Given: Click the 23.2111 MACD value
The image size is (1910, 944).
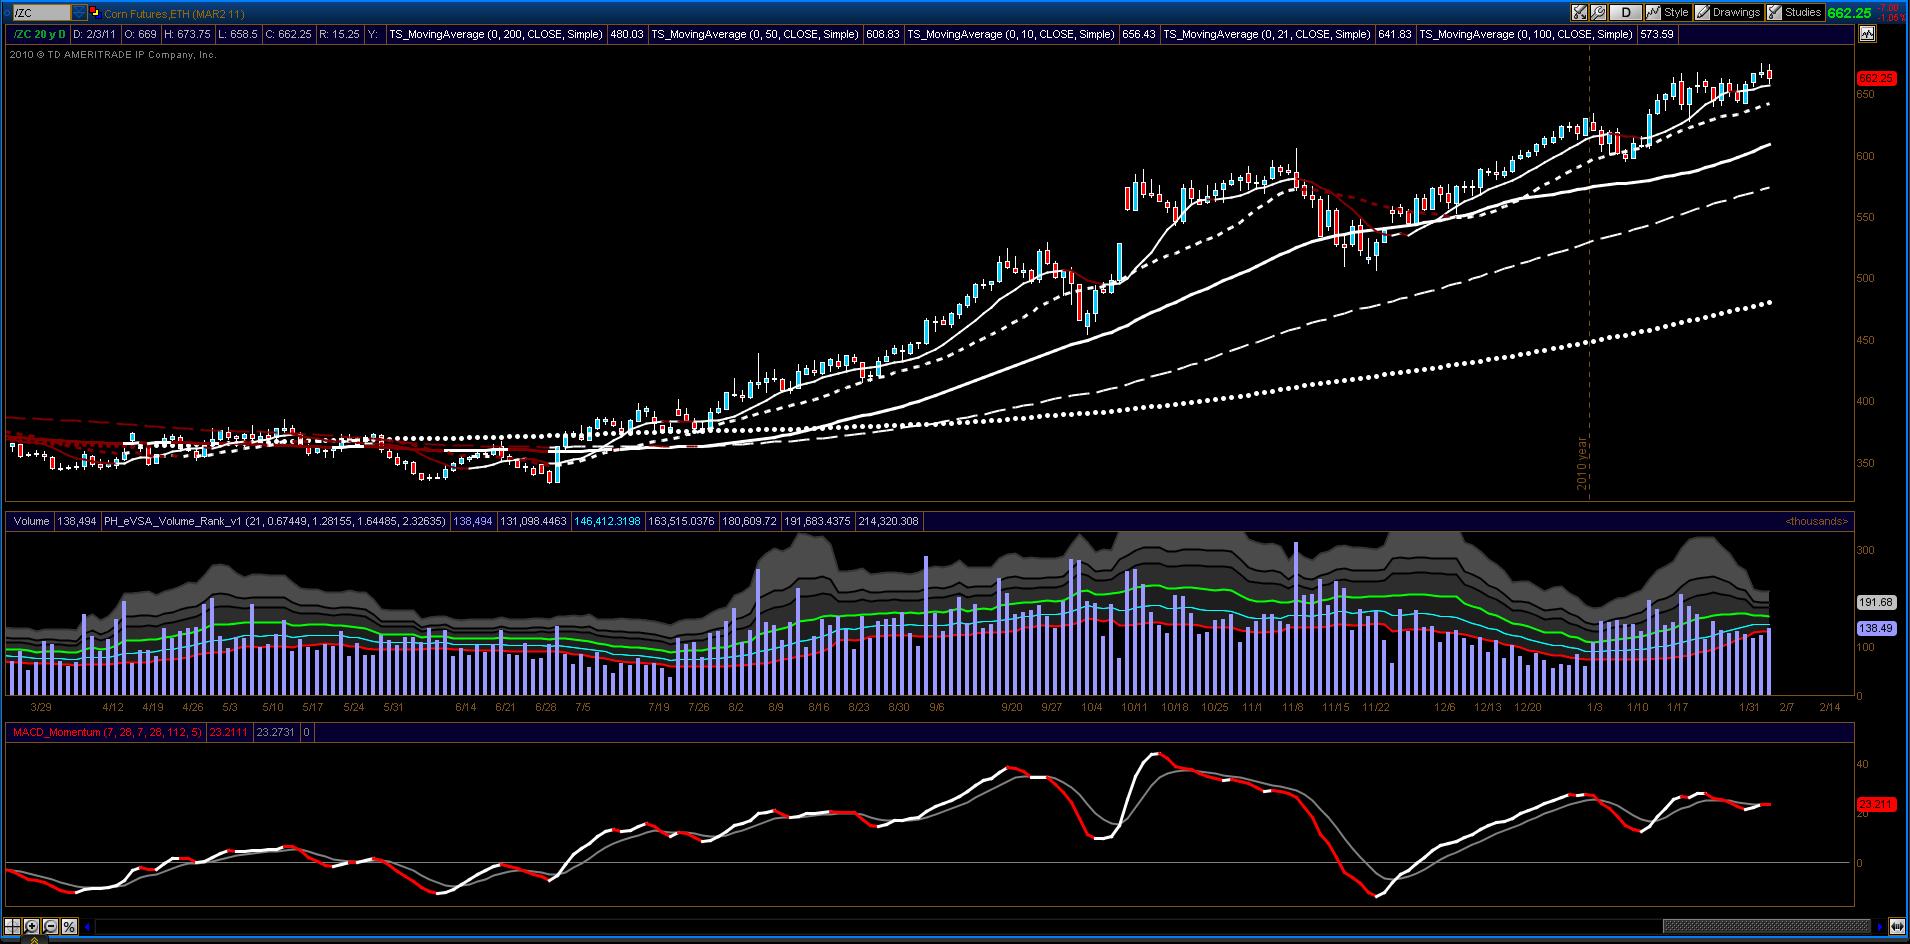Looking at the screenshot, I should tap(229, 732).
